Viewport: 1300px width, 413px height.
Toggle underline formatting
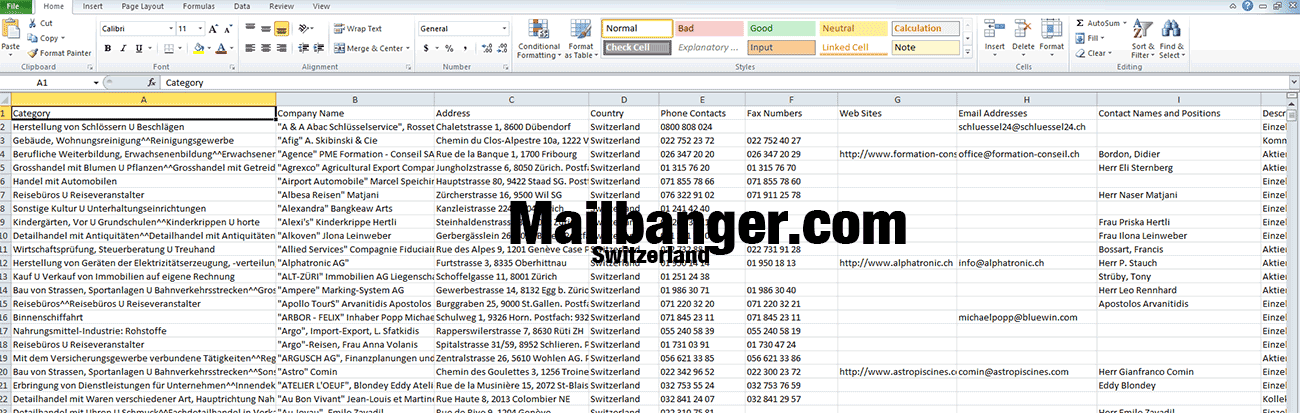coord(137,48)
